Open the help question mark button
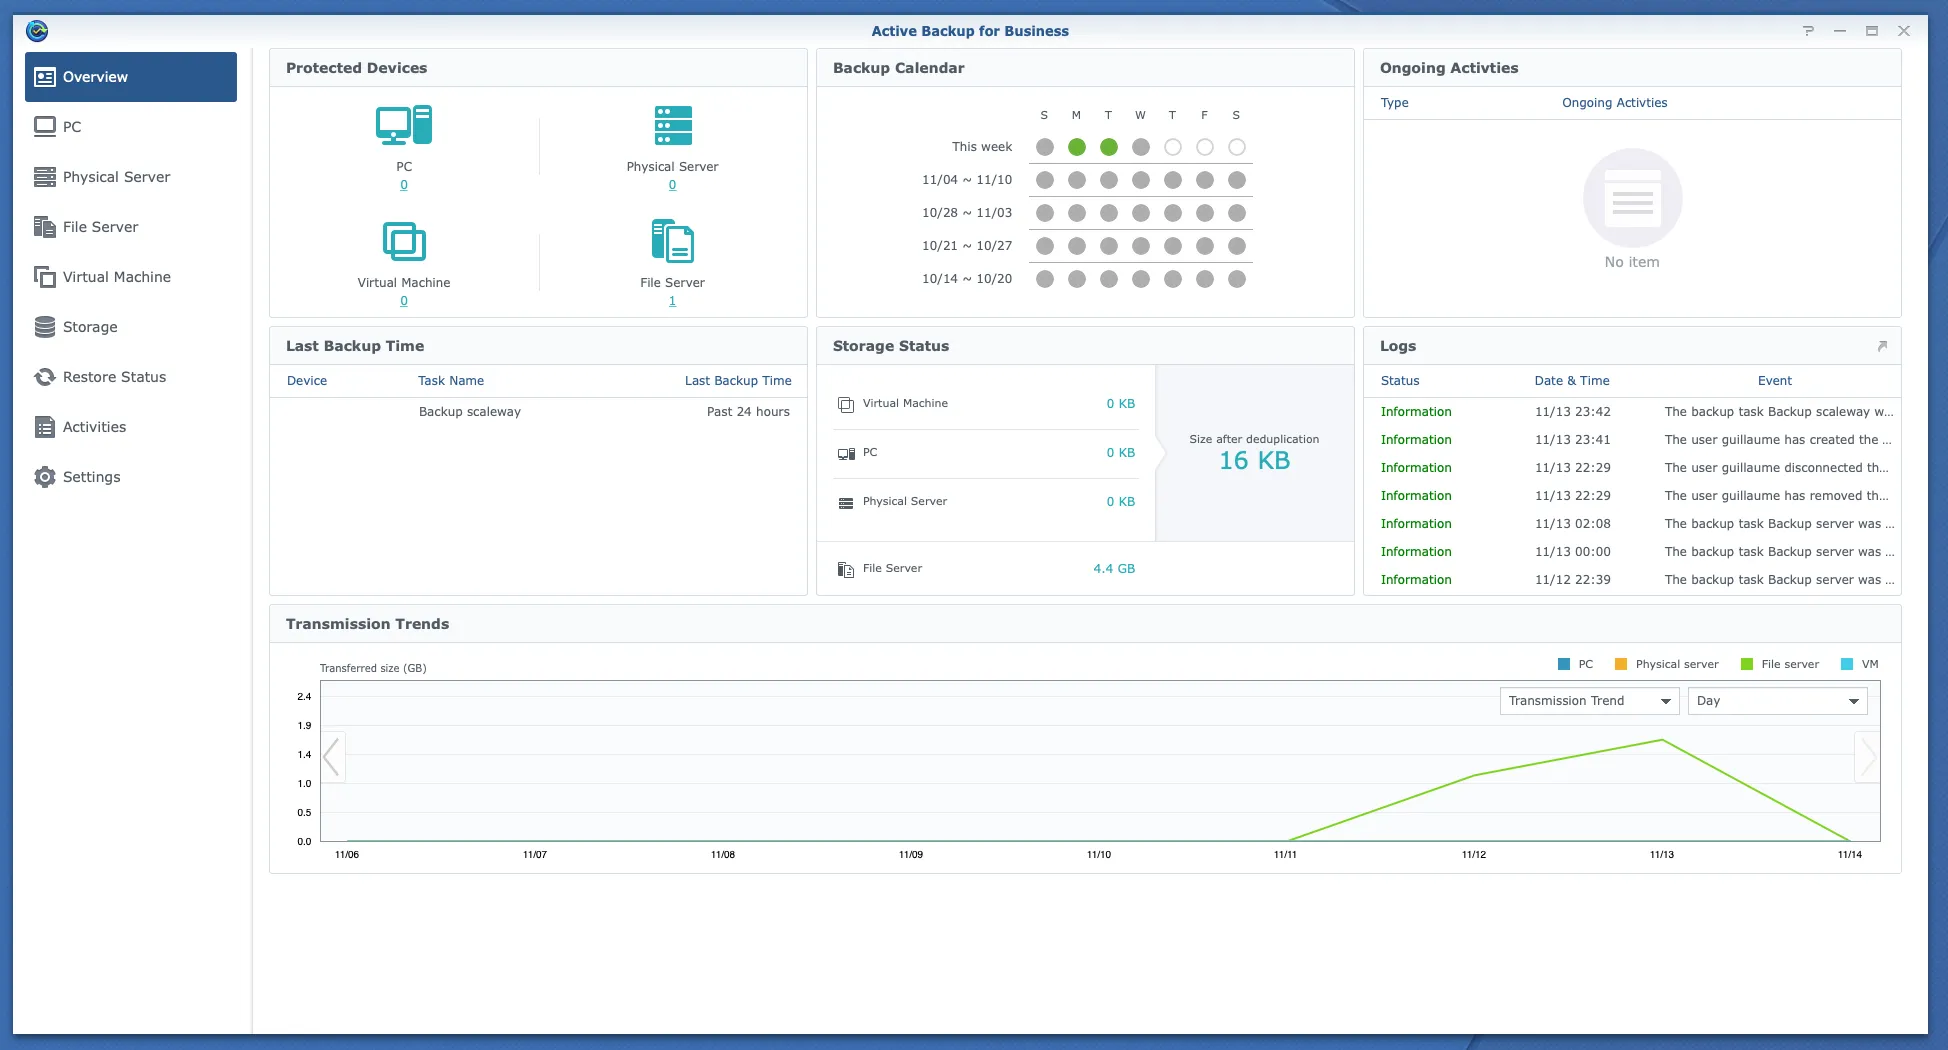The width and height of the screenshot is (1948, 1050). 1808,31
